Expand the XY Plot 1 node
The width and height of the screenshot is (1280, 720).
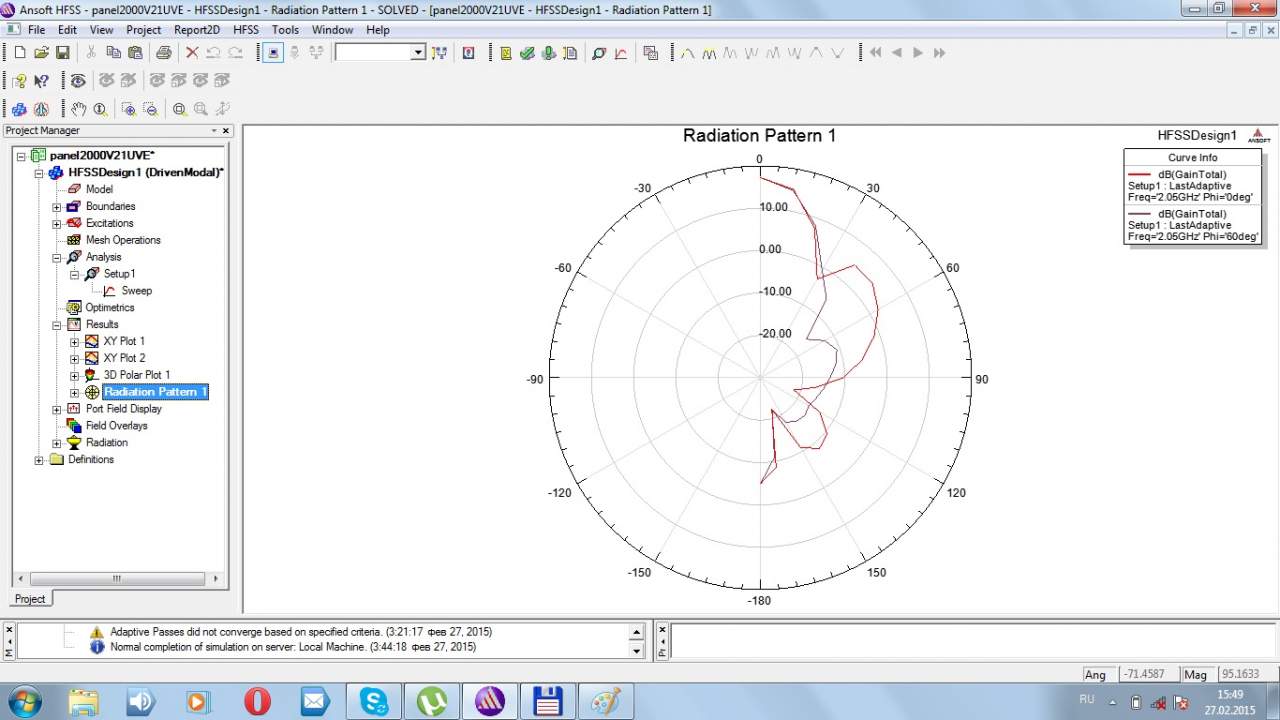click(x=75, y=342)
